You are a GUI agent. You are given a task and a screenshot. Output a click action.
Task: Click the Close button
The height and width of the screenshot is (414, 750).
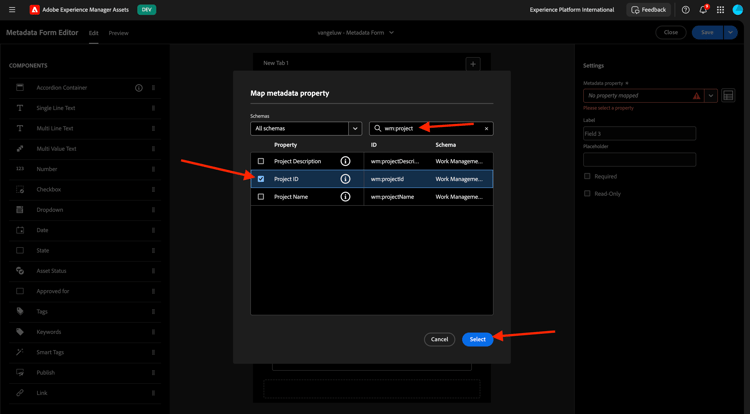tap(671, 33)
